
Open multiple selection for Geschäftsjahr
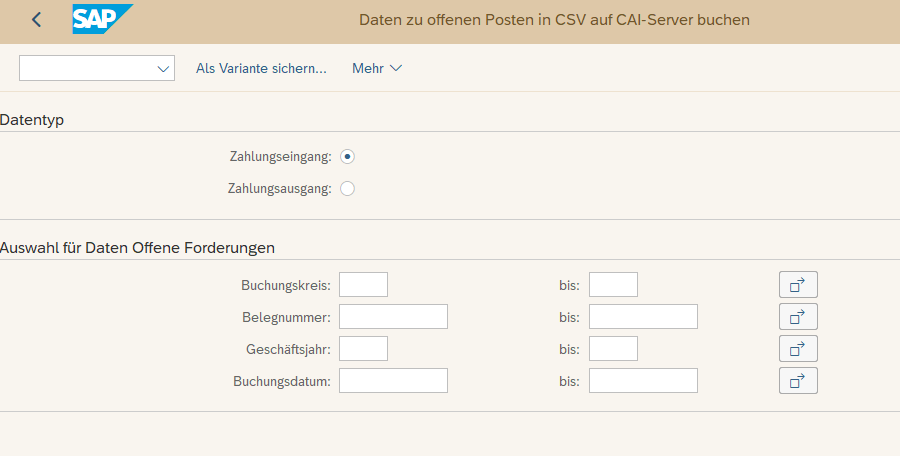click(798, 349)
